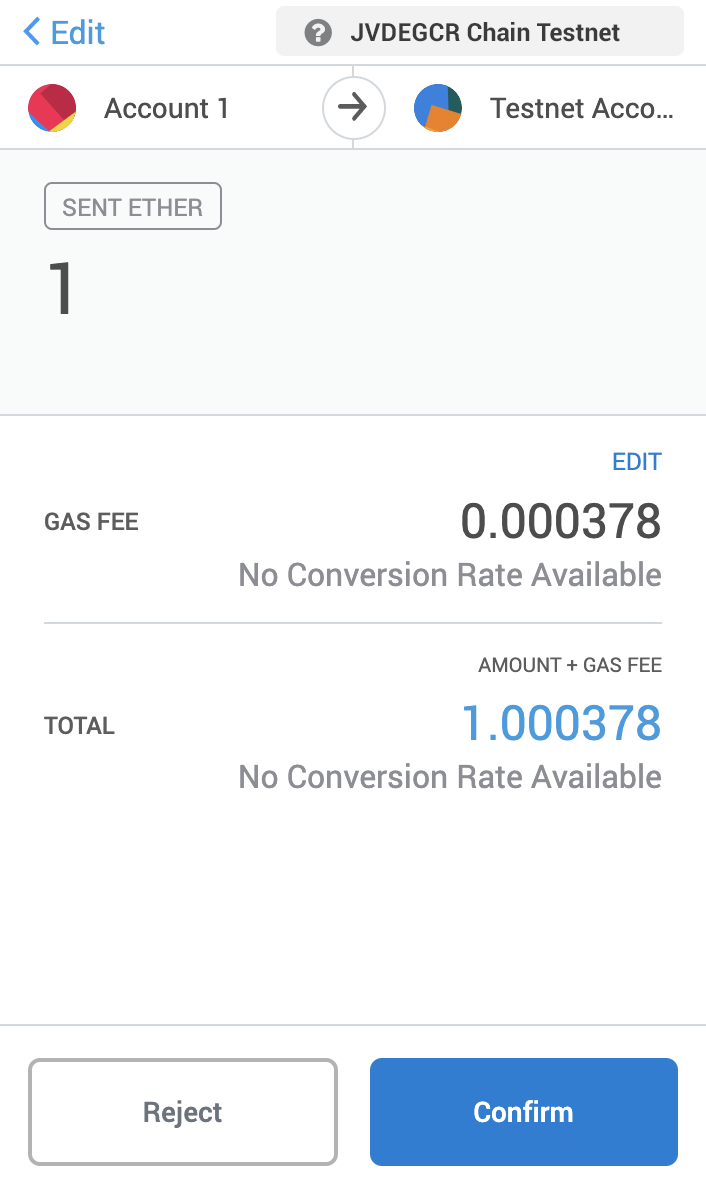Confirm the transaction
706x1196 pixels.
(x=523, y=1112)
